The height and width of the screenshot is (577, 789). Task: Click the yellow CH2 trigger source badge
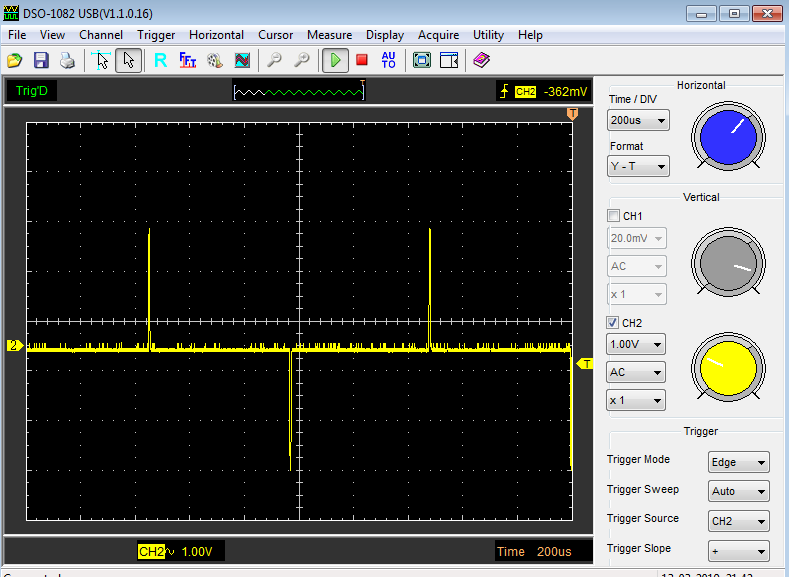tap(525, 92)
